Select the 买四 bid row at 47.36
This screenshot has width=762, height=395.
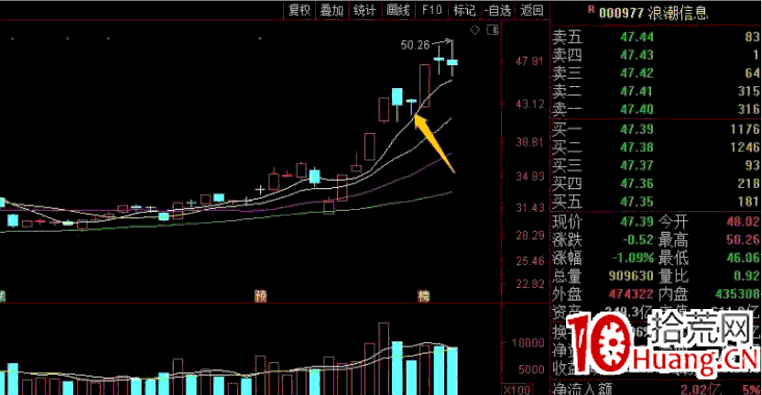pyautogui.click(x=656, y=183)
